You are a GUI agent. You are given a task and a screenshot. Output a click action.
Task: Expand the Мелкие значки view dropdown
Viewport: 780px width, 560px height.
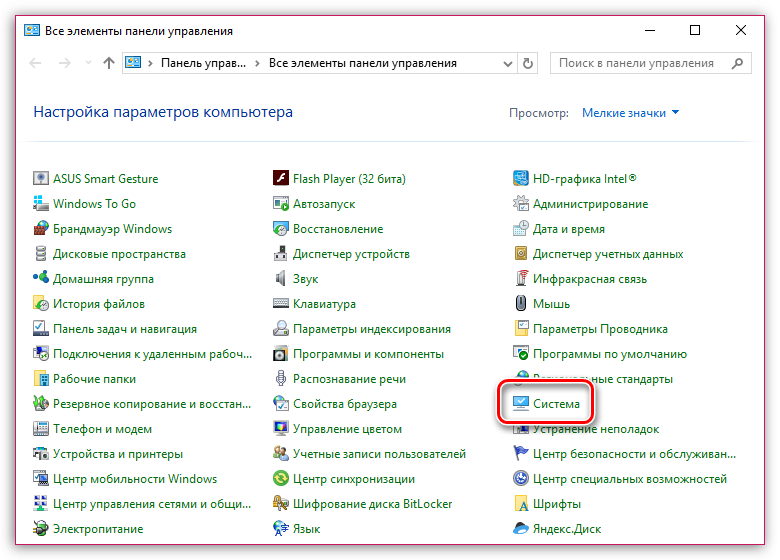(676, 113)
